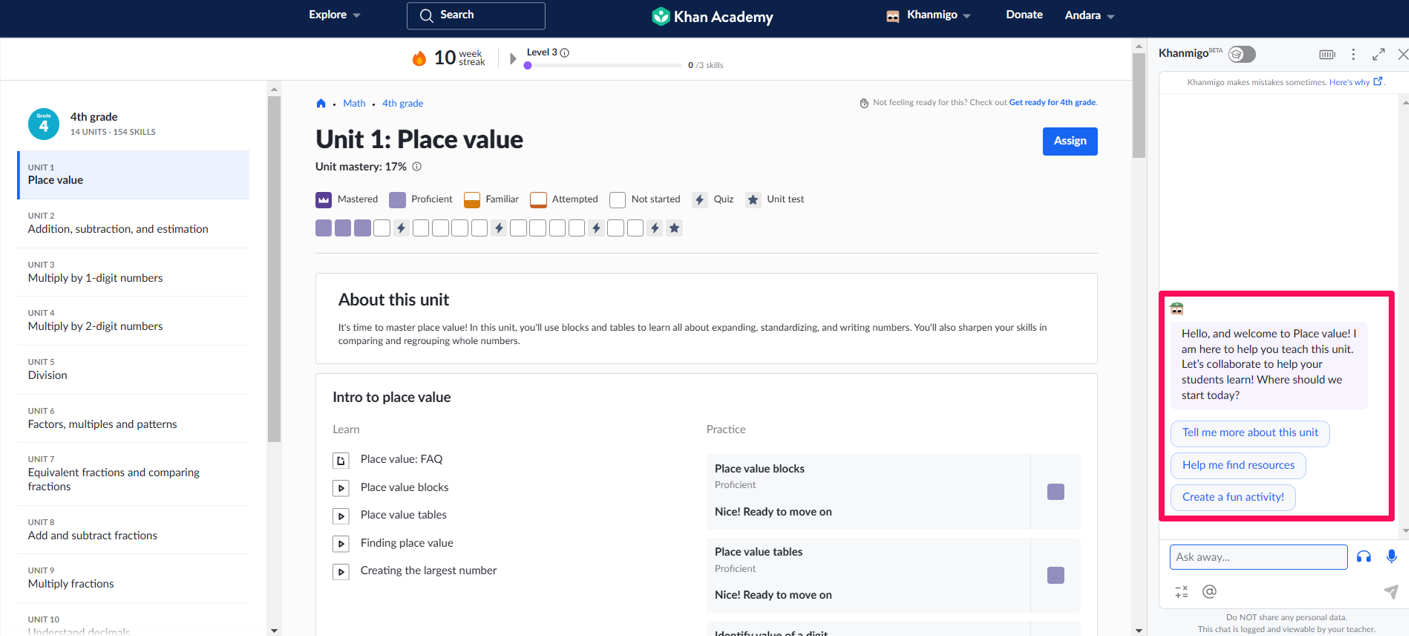Open Unit 6 Factors, multiples and patterns
Image resolution: width=1409 pixels, height=636 pixels.
(133, 418)
